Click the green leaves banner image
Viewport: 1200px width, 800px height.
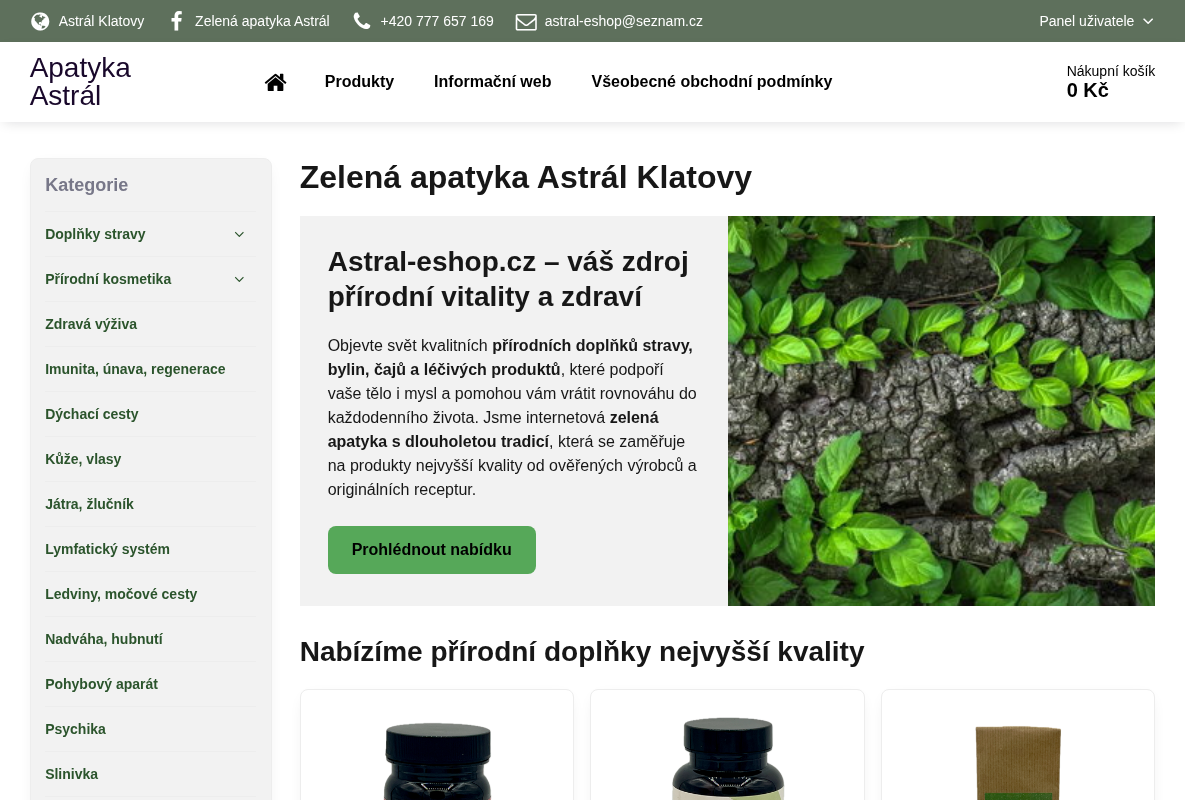(941, 411)
